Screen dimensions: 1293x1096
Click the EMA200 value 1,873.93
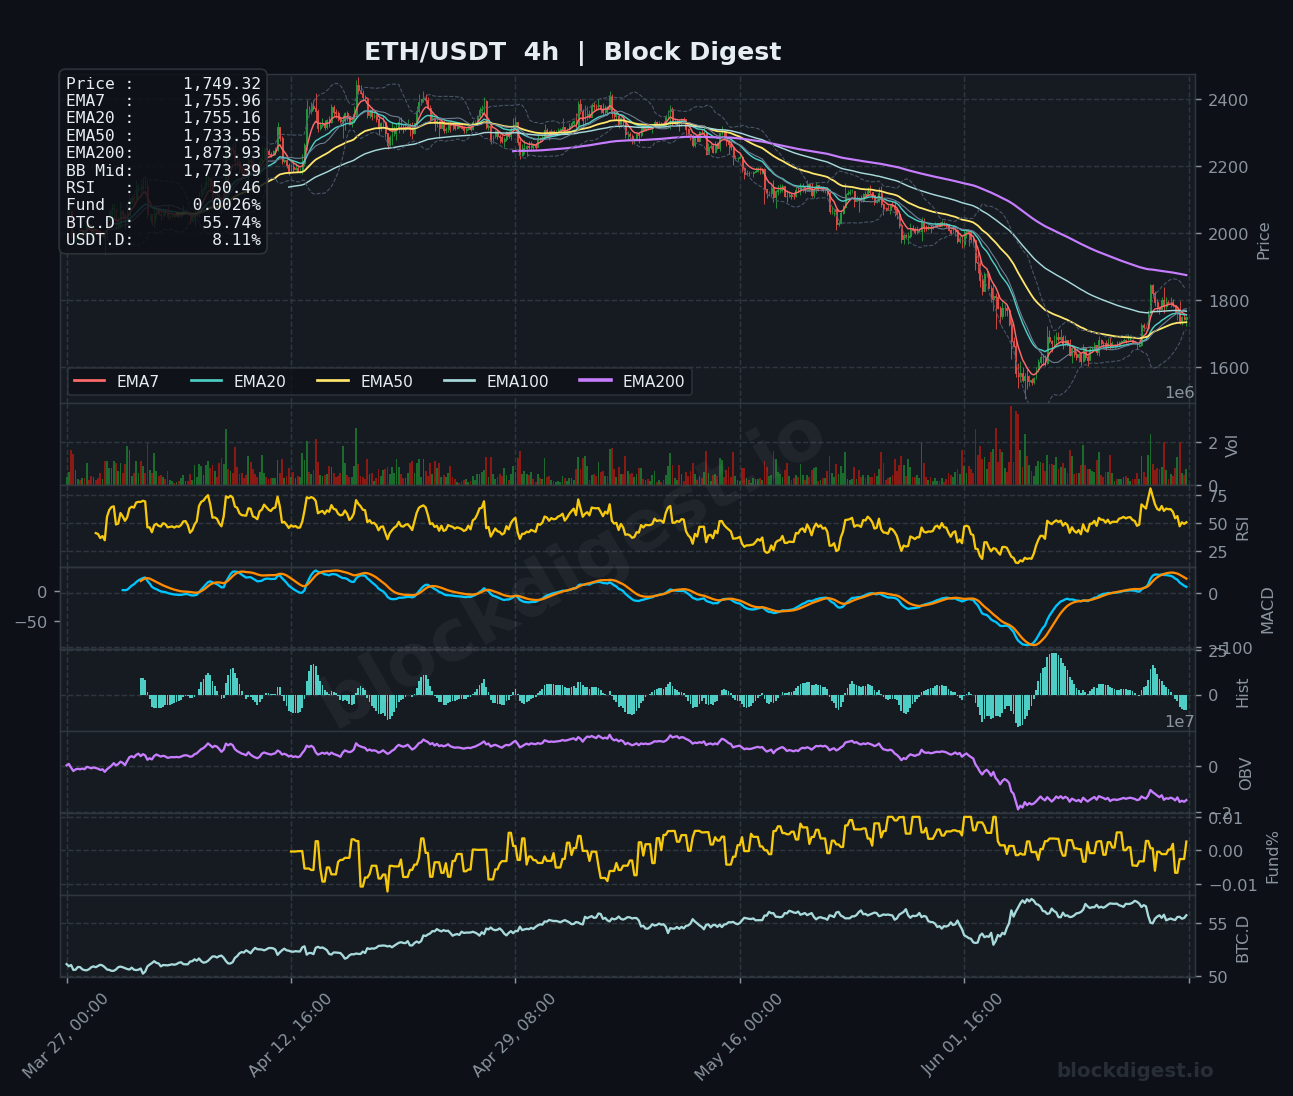[222, 153]
